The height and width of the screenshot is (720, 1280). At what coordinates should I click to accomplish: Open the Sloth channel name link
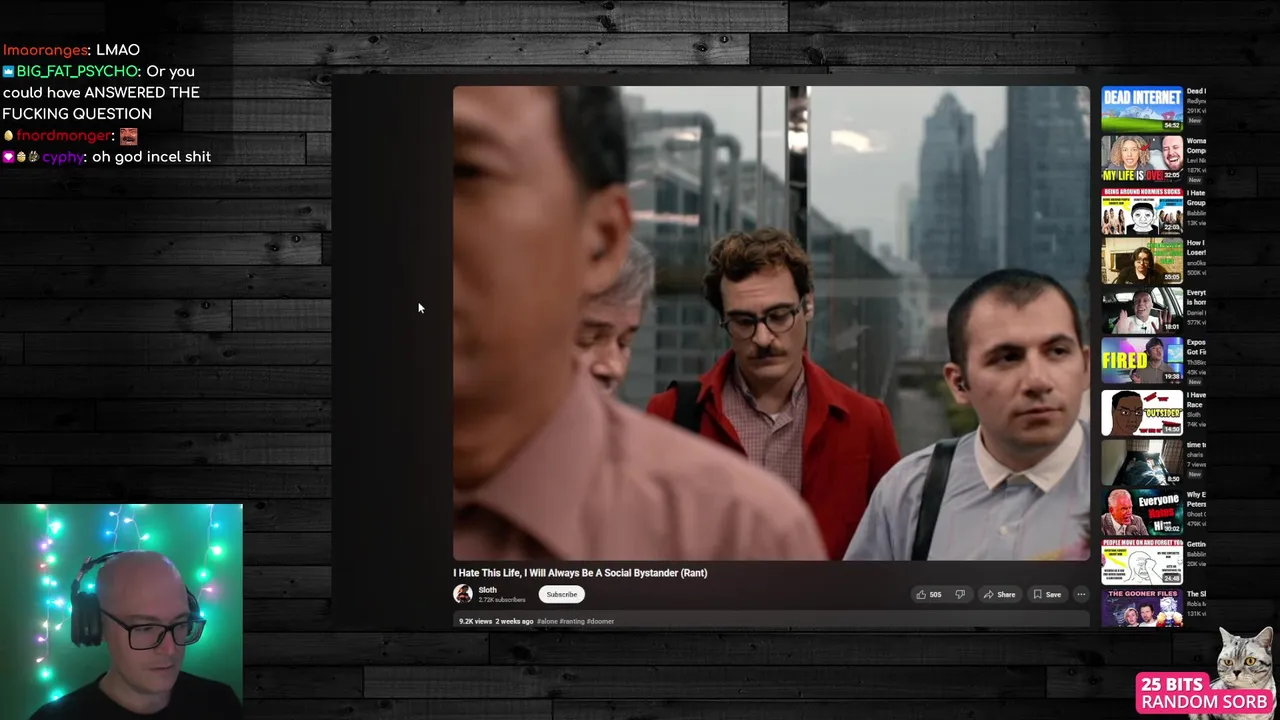pyautogui.click(x=487, y=590)
